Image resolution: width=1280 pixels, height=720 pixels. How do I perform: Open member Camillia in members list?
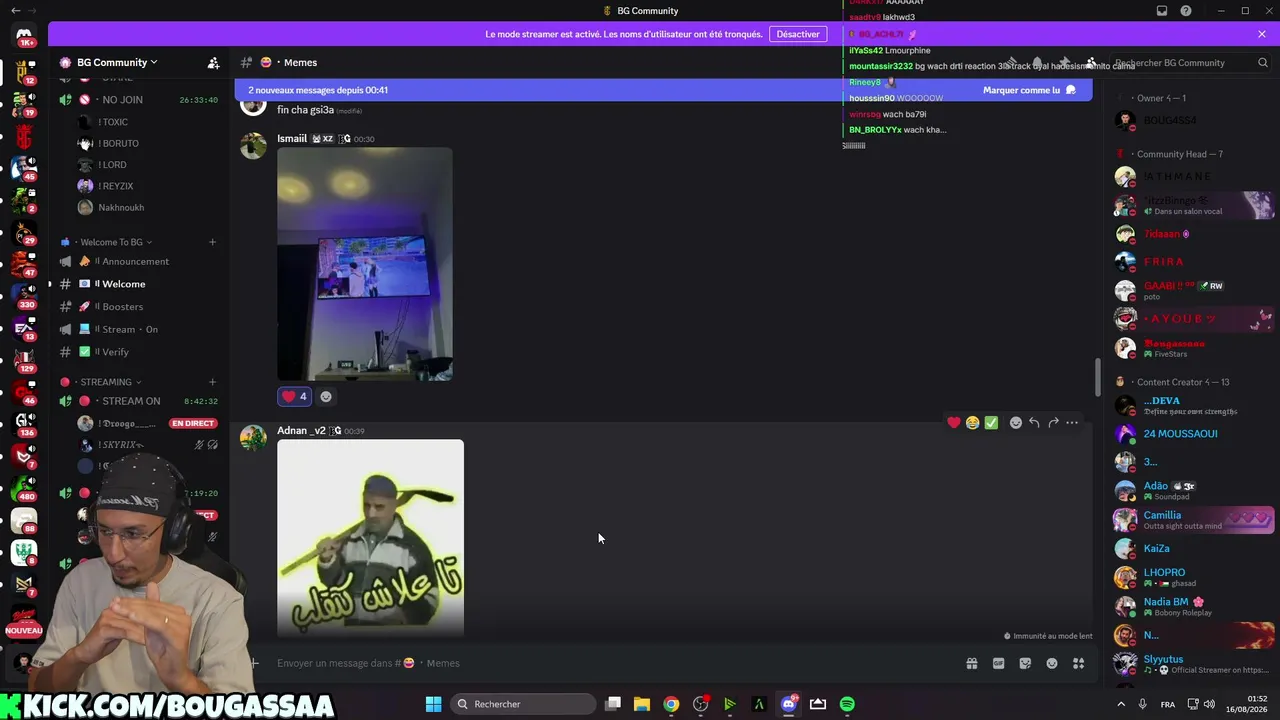[1194, 520]
